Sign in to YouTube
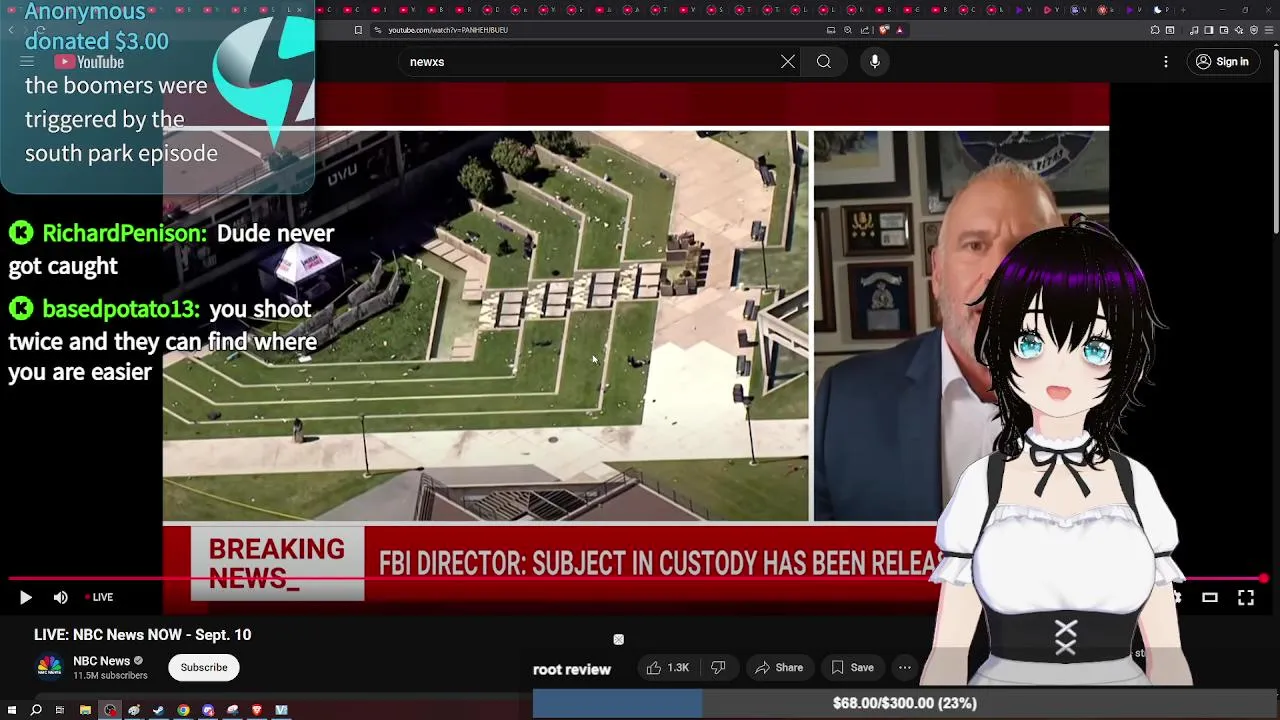The image size is (1280, 720). (1222, 62)
